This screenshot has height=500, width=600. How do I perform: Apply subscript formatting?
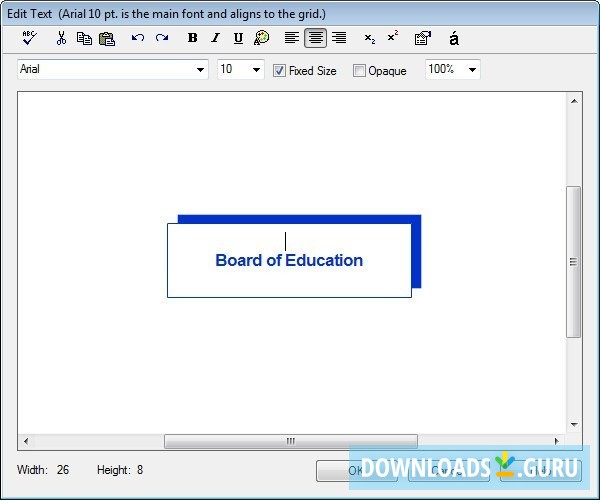point(370,38)
